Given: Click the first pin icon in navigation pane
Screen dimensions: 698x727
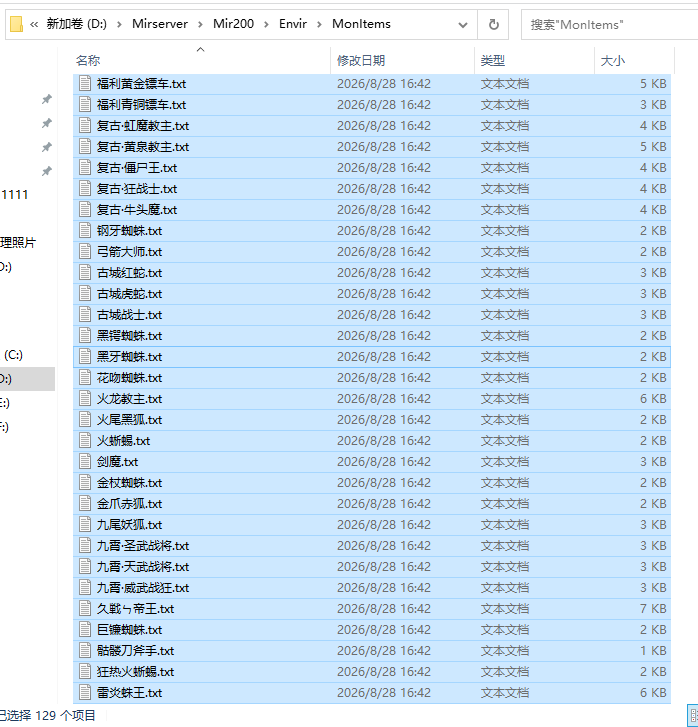Looking at the screenshot, I should (x=46, y=99).
